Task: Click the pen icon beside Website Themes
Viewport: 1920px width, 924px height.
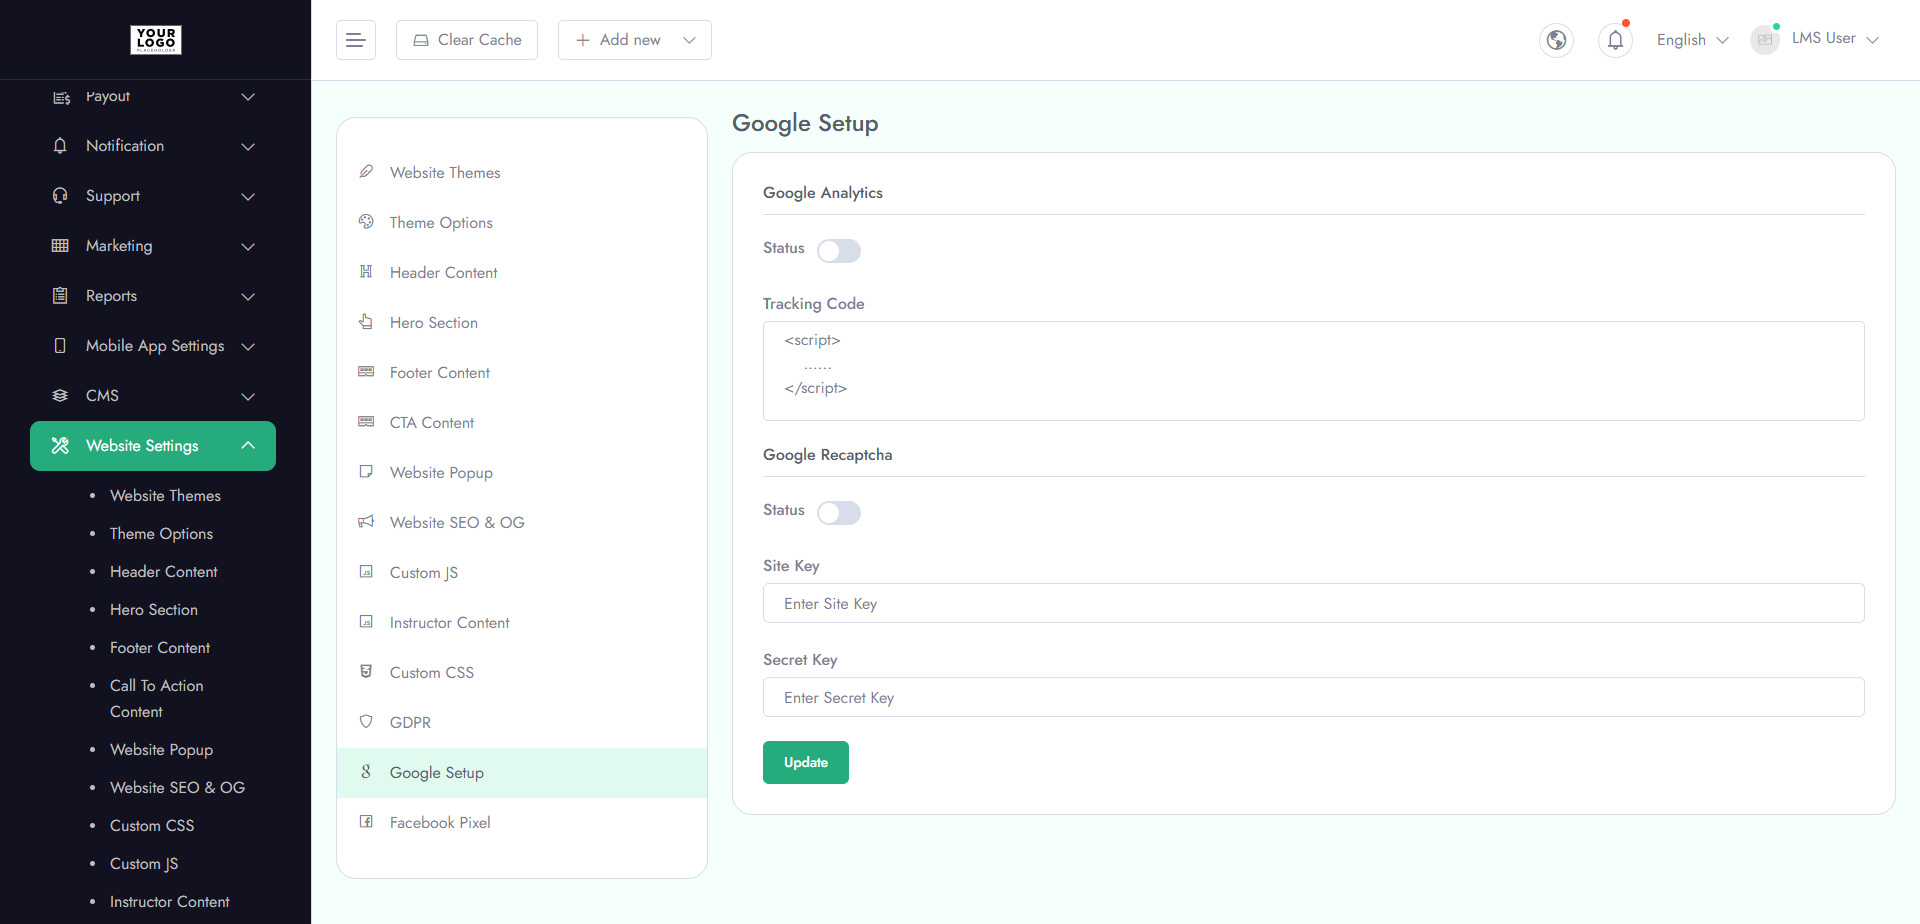Action: point(366,172)
